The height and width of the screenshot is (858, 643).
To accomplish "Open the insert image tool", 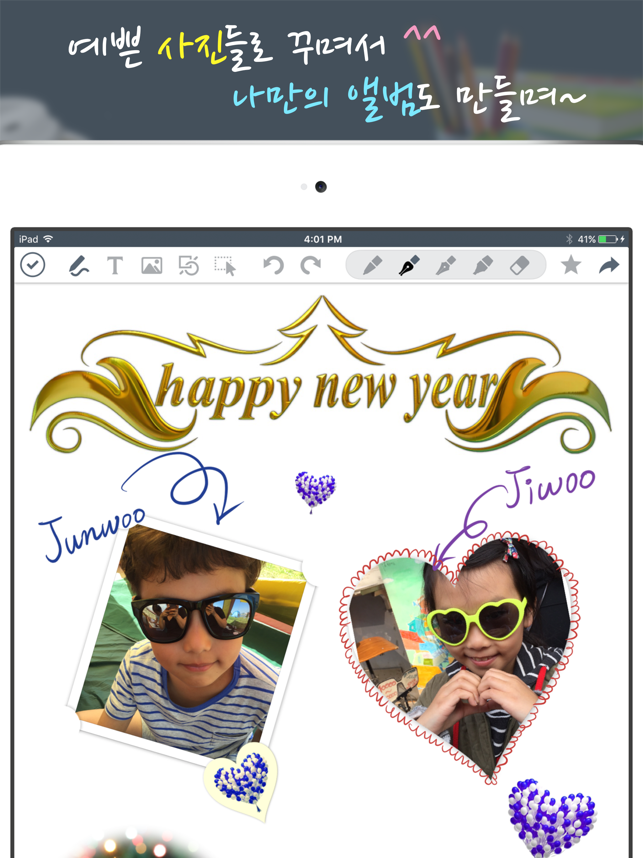I will pyautogui.click(x=152, y=266).
